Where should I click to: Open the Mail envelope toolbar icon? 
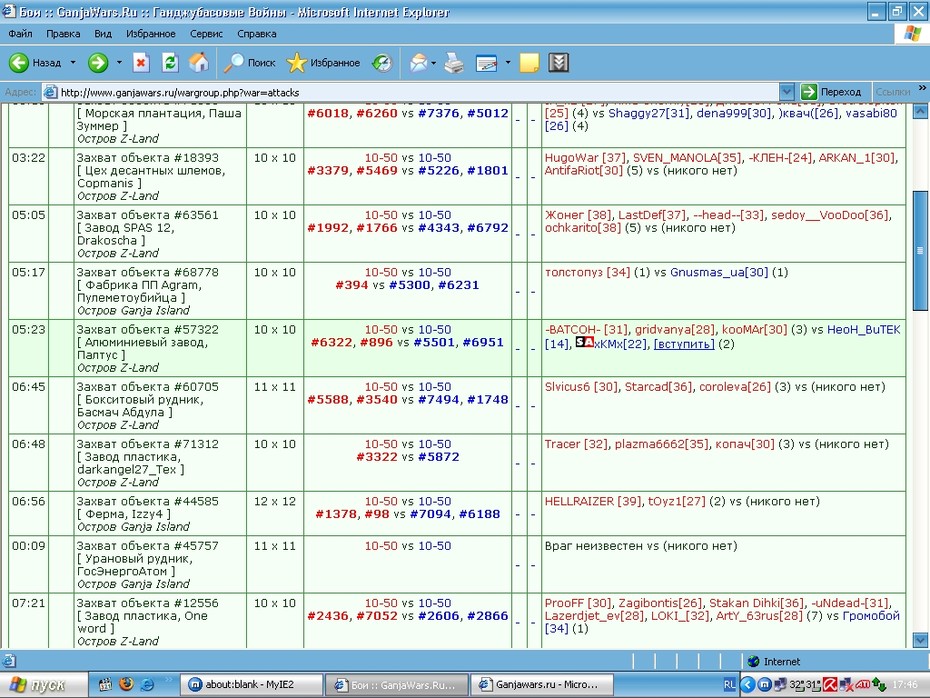tap(418, 62)
